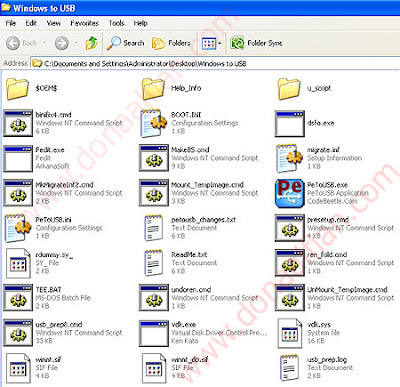The height and width of the screenshot is (387, 400).
Task: Click the binifix4.cmd file name
Action: click(x=53, y=115)
